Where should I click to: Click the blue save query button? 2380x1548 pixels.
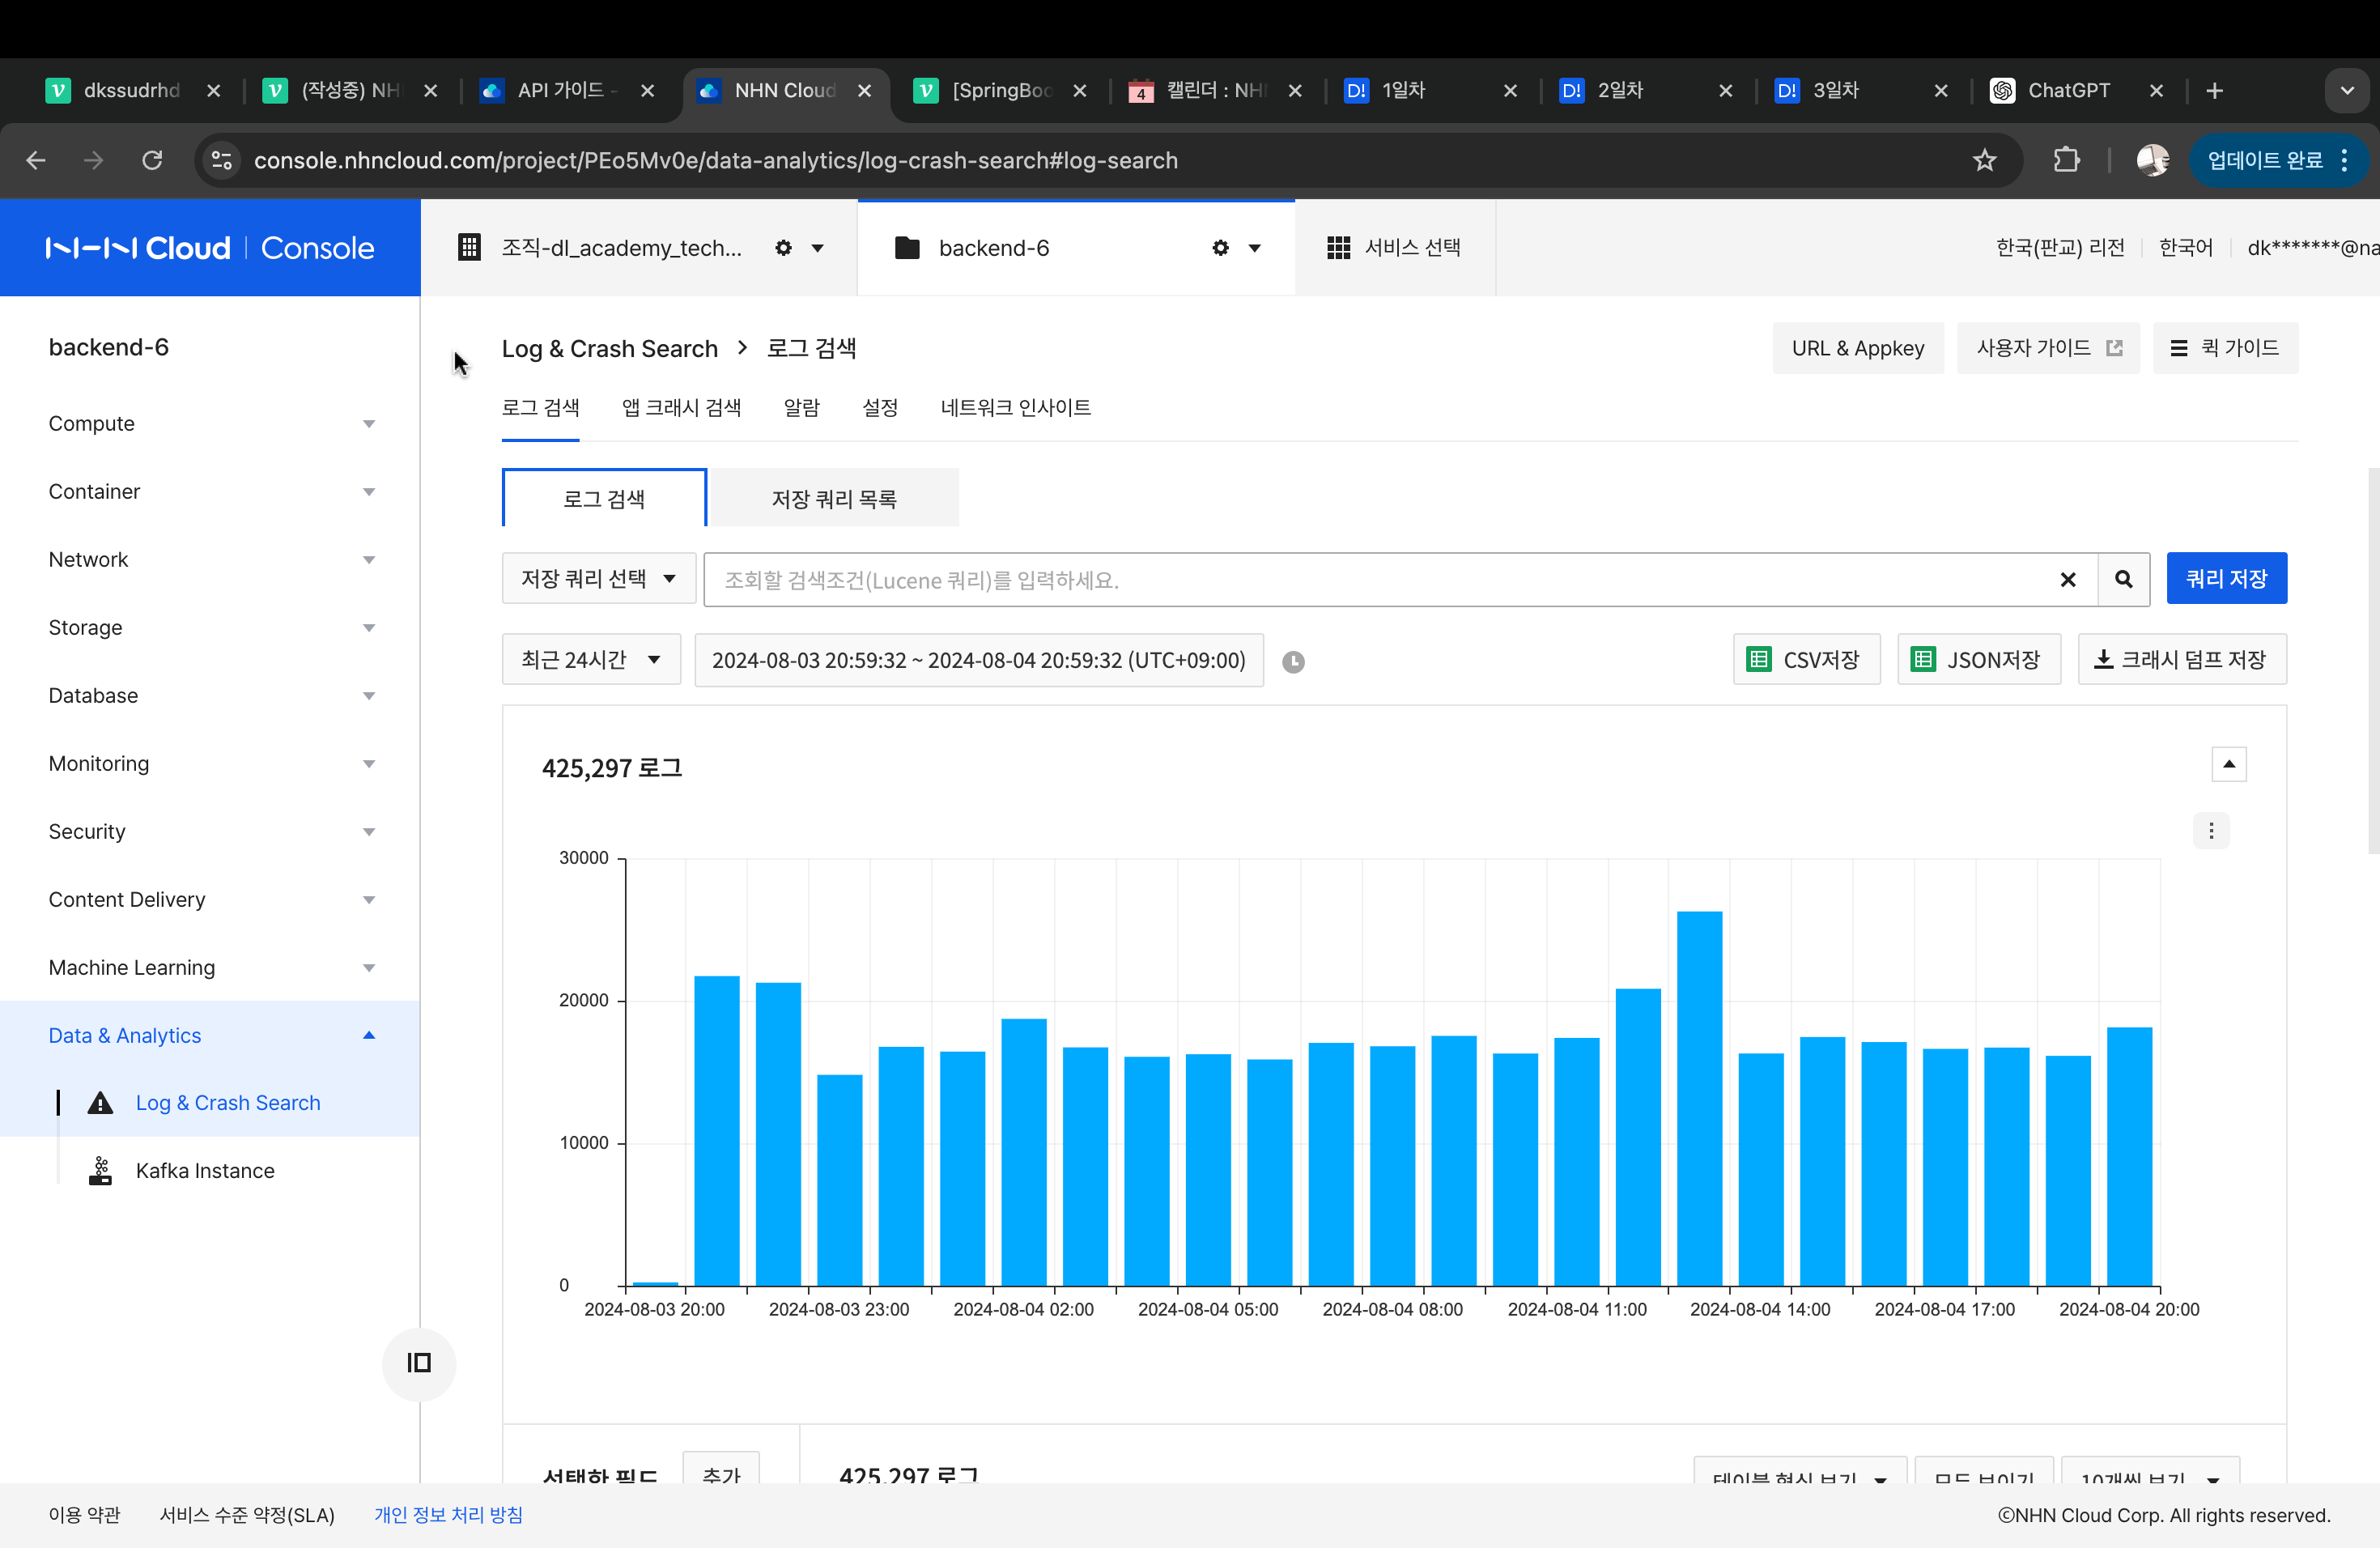pyautogui.click(x=2226, y=579)
